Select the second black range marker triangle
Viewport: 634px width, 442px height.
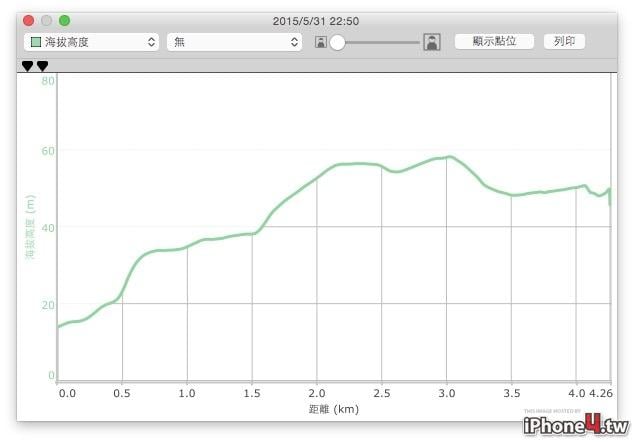pyautogui.click(x=42, y=66)
